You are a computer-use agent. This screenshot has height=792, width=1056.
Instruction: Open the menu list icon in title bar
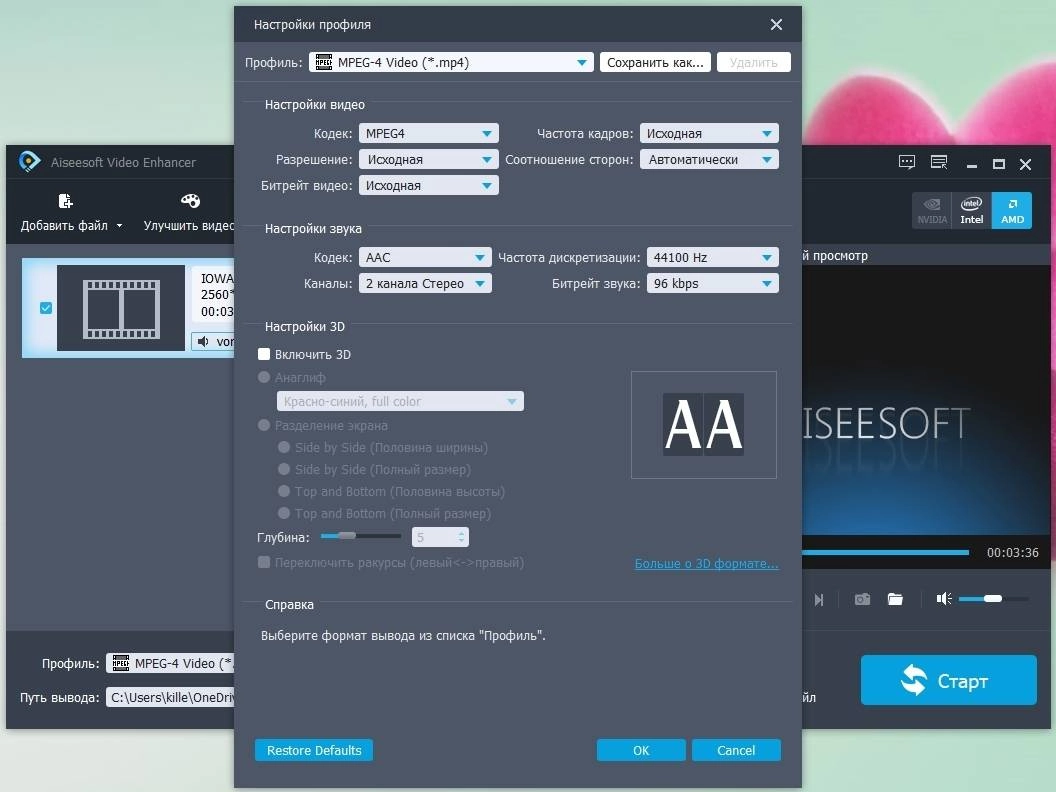click(939, 163)
